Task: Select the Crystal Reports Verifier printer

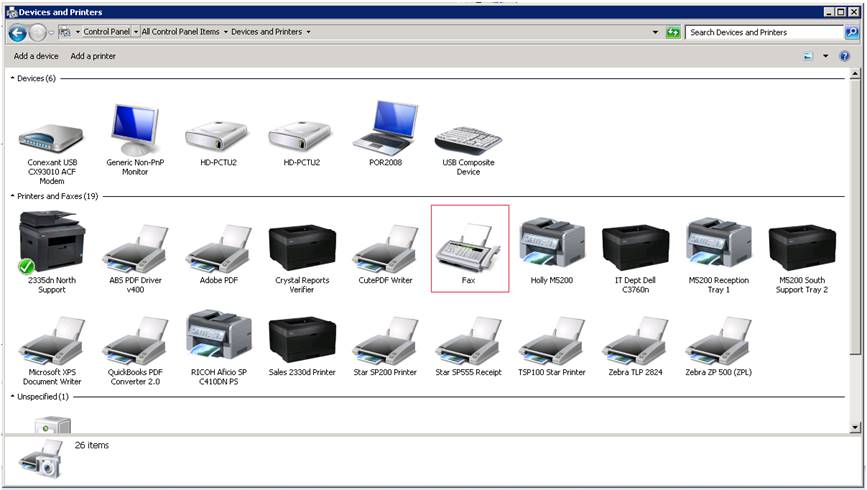Action: pos(302,259)
